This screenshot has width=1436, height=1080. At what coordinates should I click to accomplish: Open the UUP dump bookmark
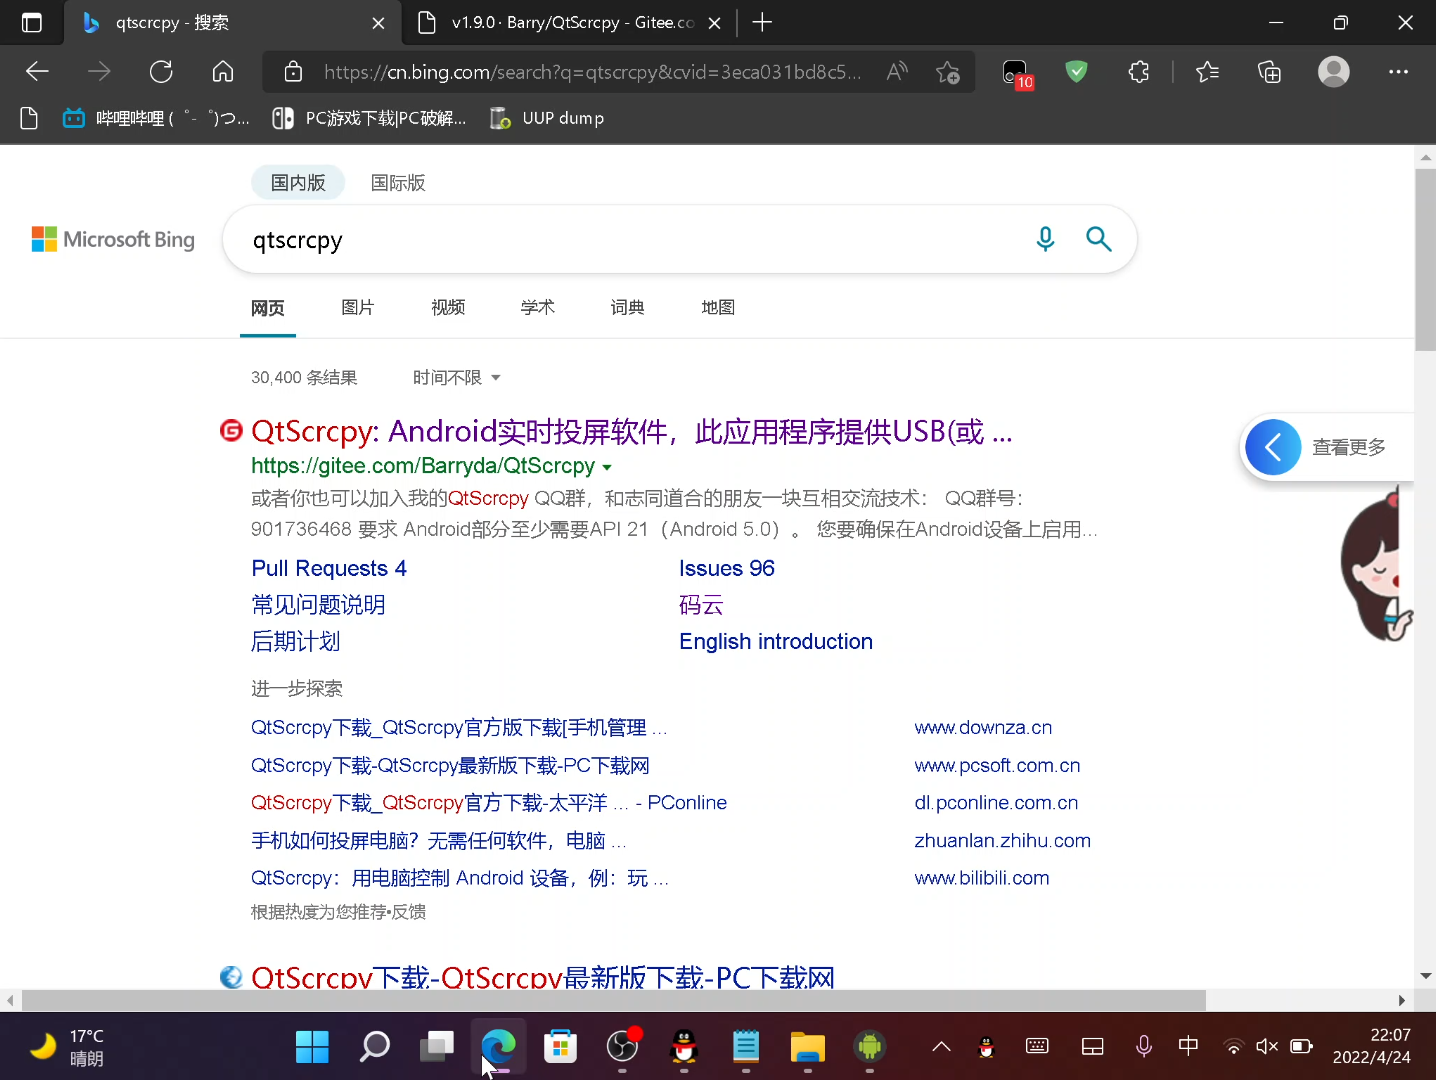point(547,118)
